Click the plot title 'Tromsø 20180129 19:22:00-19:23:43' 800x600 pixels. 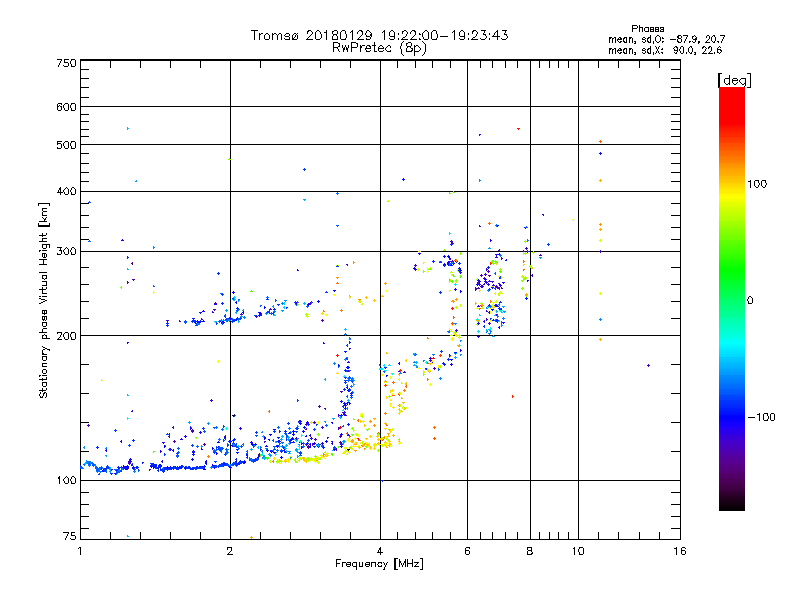pyautogui.click(x=379, y=35)
